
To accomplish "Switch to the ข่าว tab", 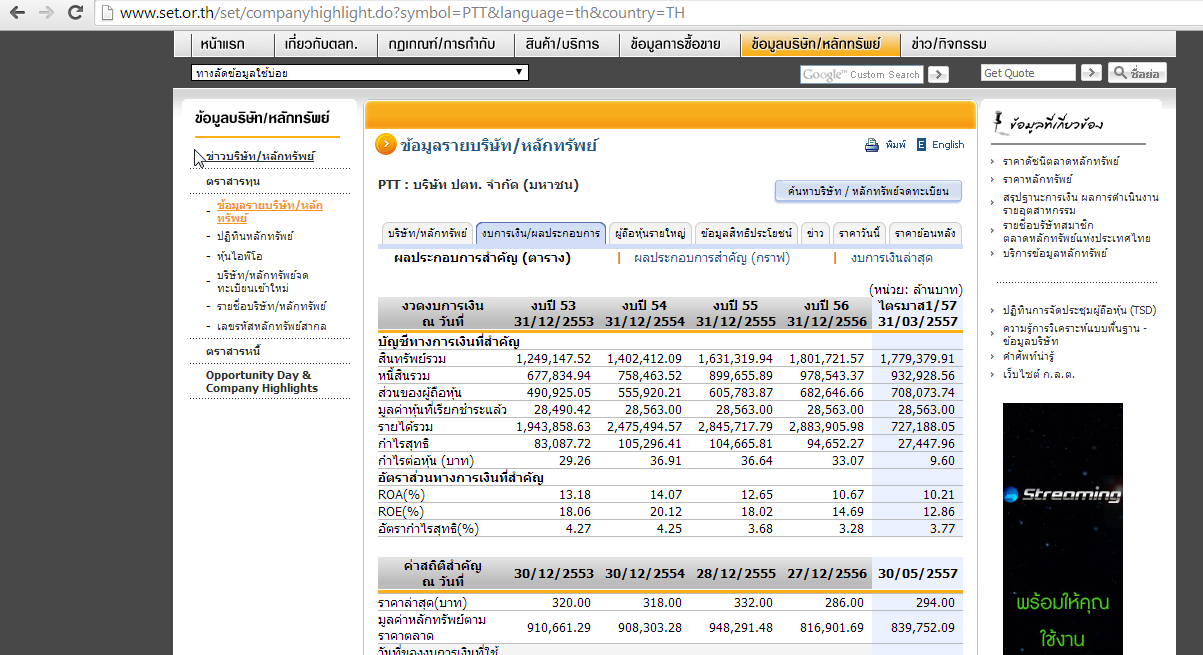I will tap(815, 233).
